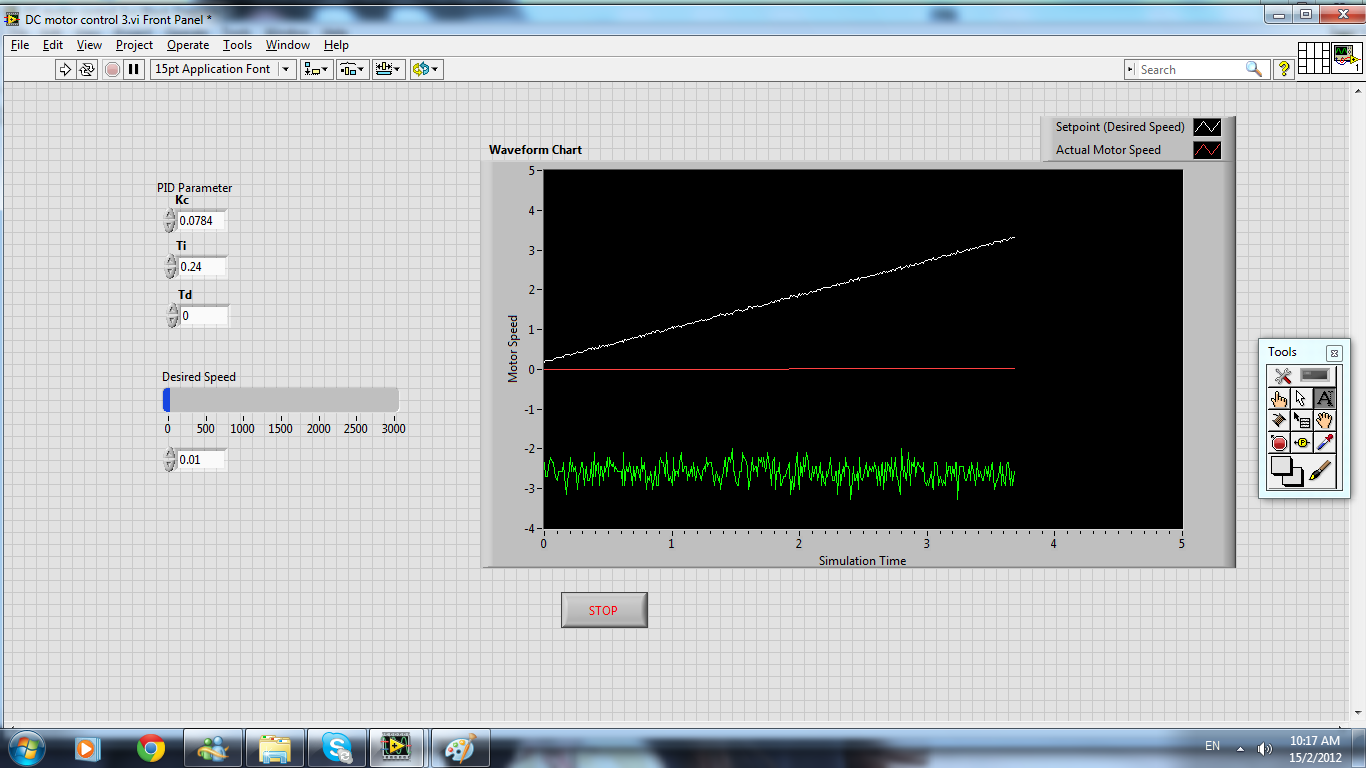Click the red STOP button
1366x768 pixels.
(x=604, y=610)
